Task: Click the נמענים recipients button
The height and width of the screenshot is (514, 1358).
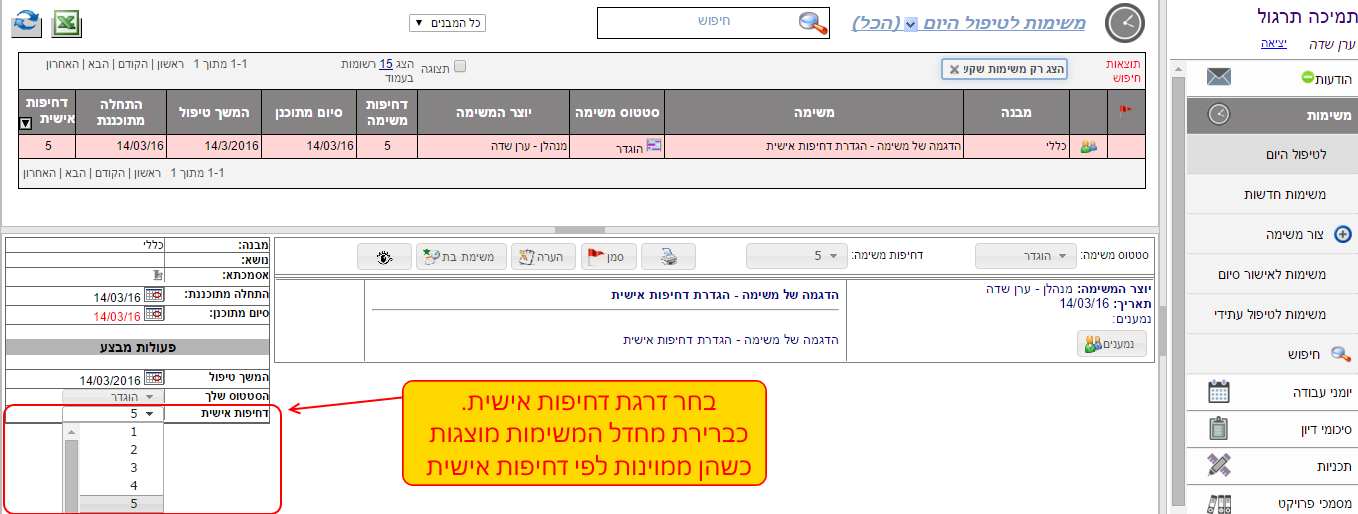Action: pyautogui.click(x=1111, y=344)
